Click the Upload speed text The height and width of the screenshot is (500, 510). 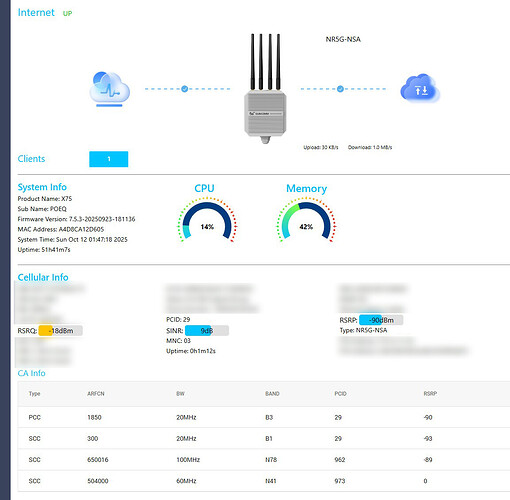[x=321, y=147]
